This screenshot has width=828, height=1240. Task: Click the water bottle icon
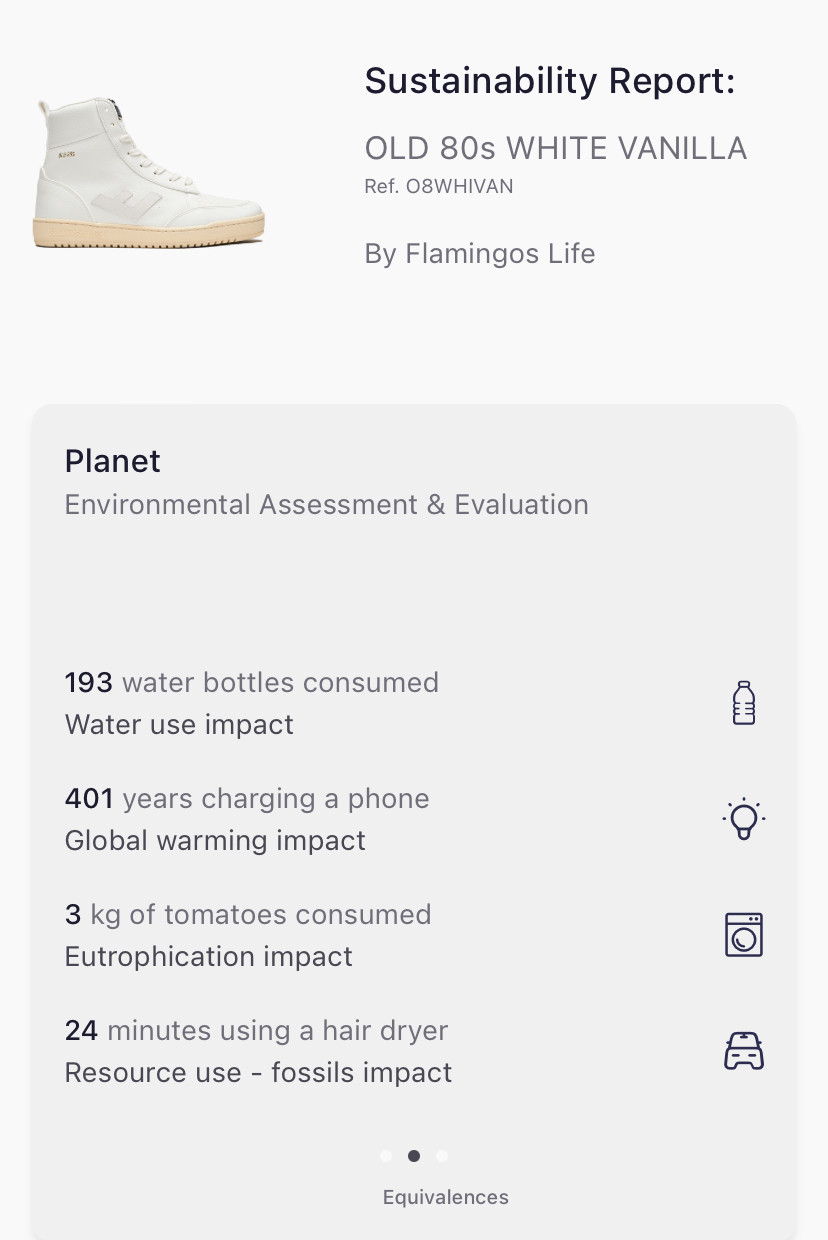click(x=743, y=702)
